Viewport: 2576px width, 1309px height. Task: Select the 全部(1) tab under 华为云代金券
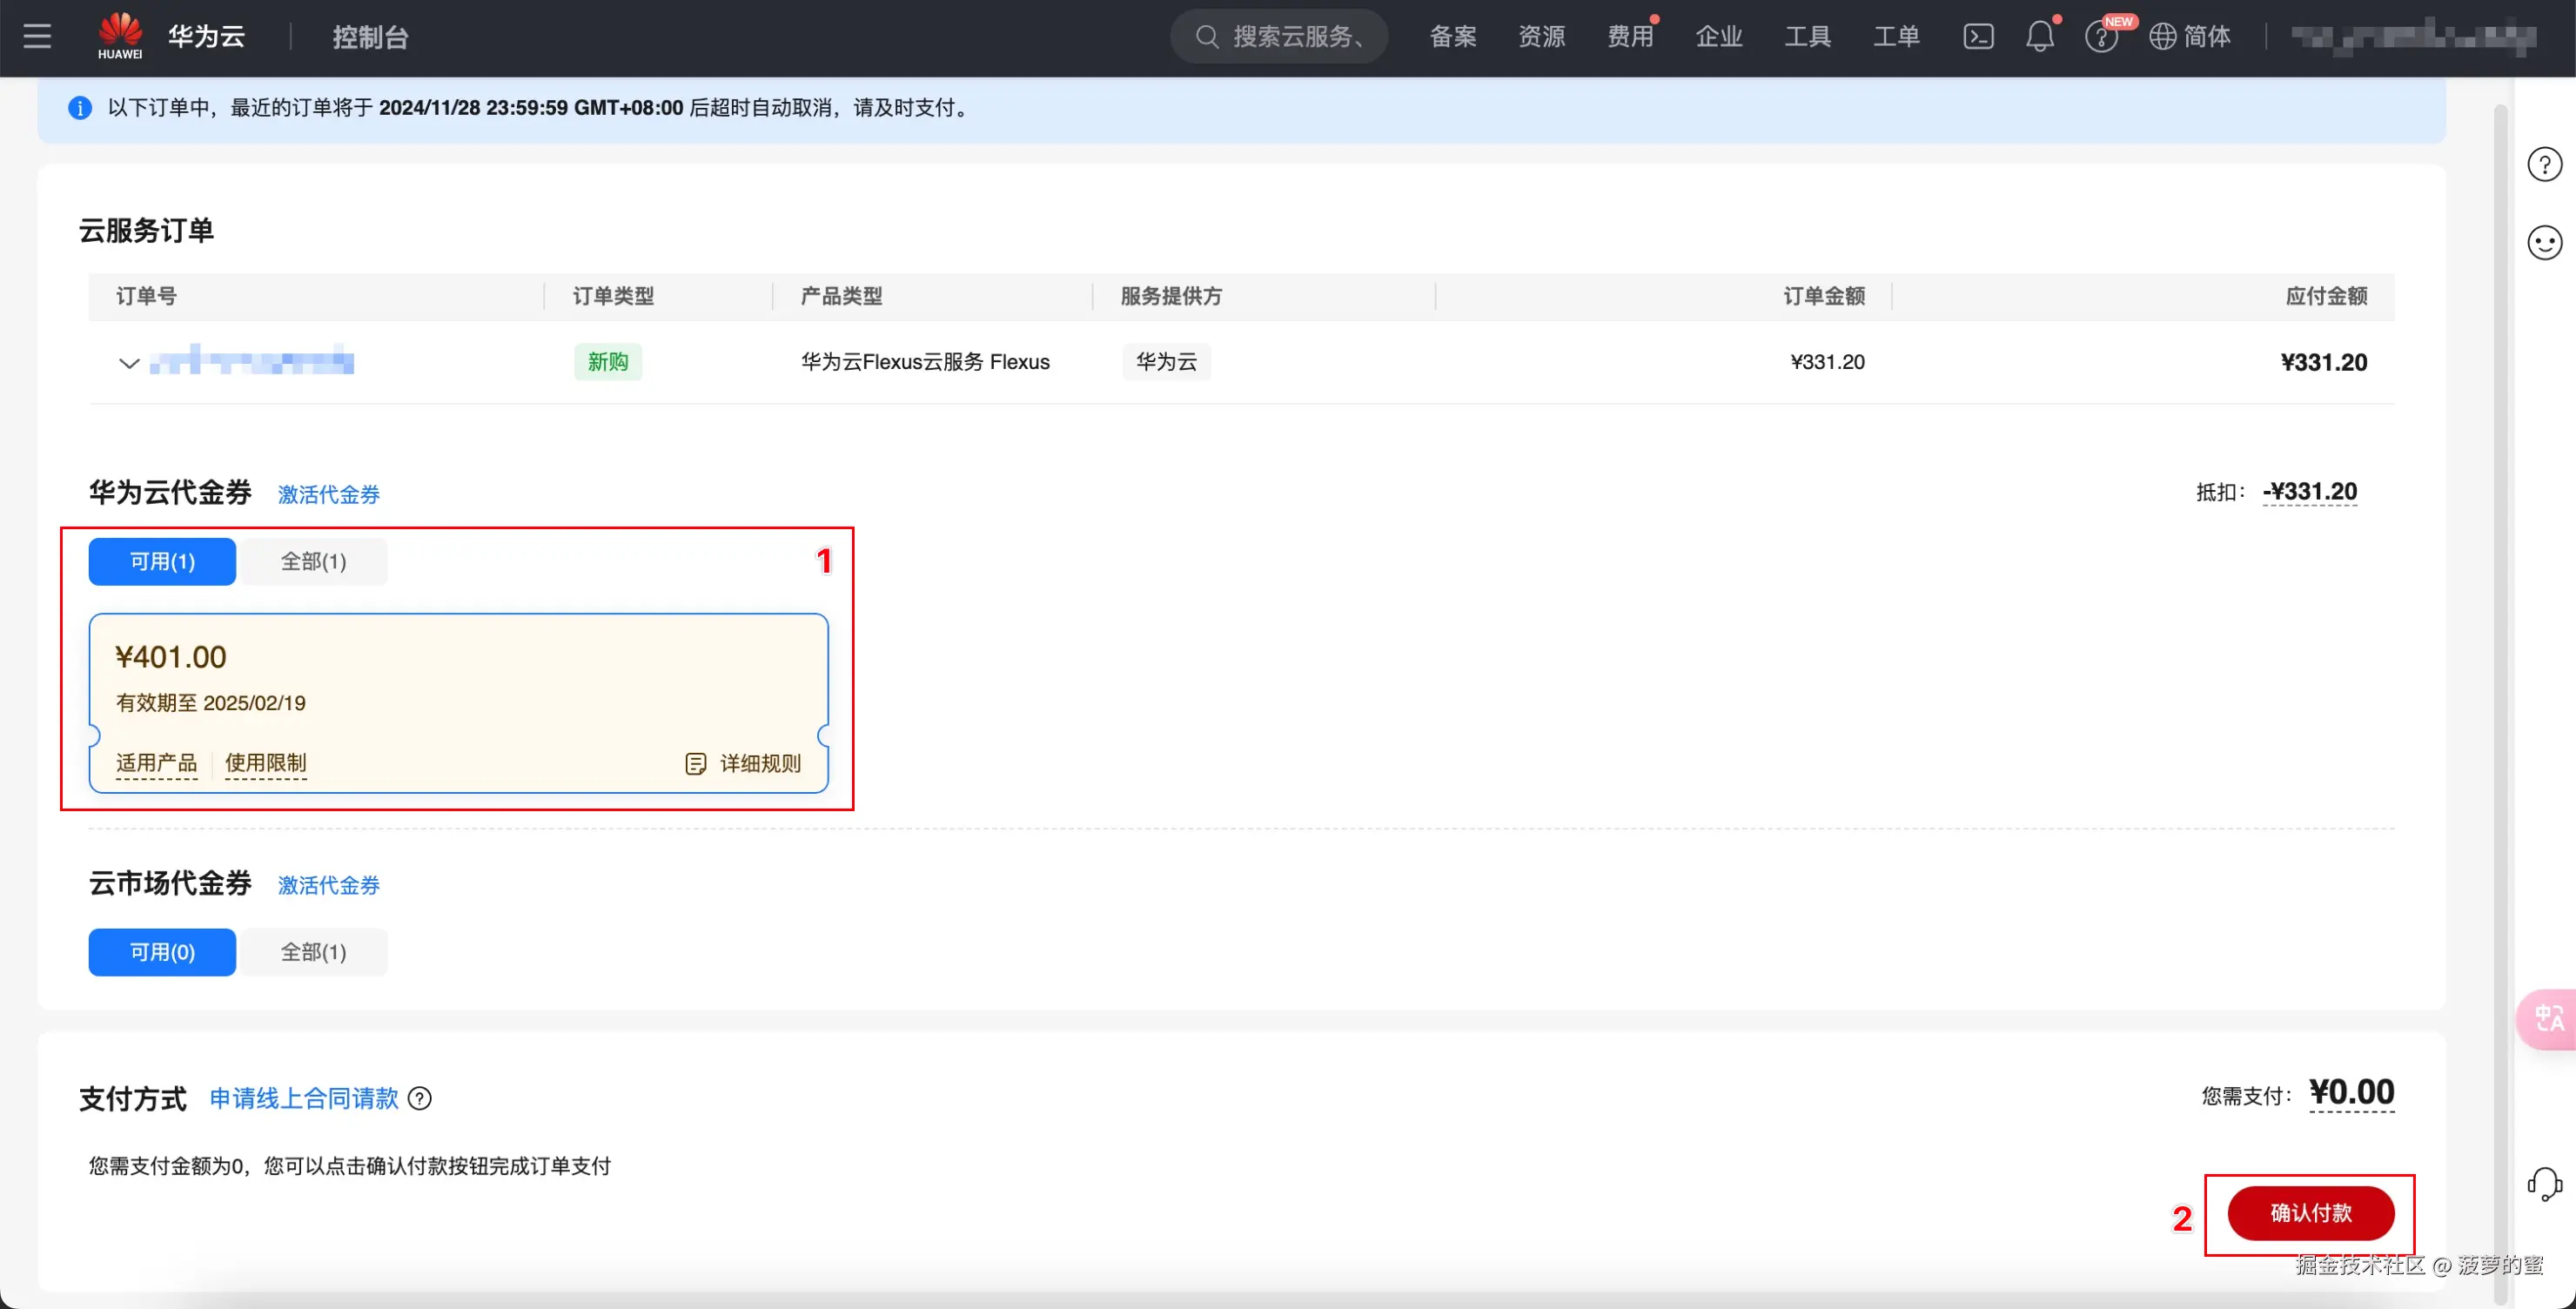tap(313, 562)
